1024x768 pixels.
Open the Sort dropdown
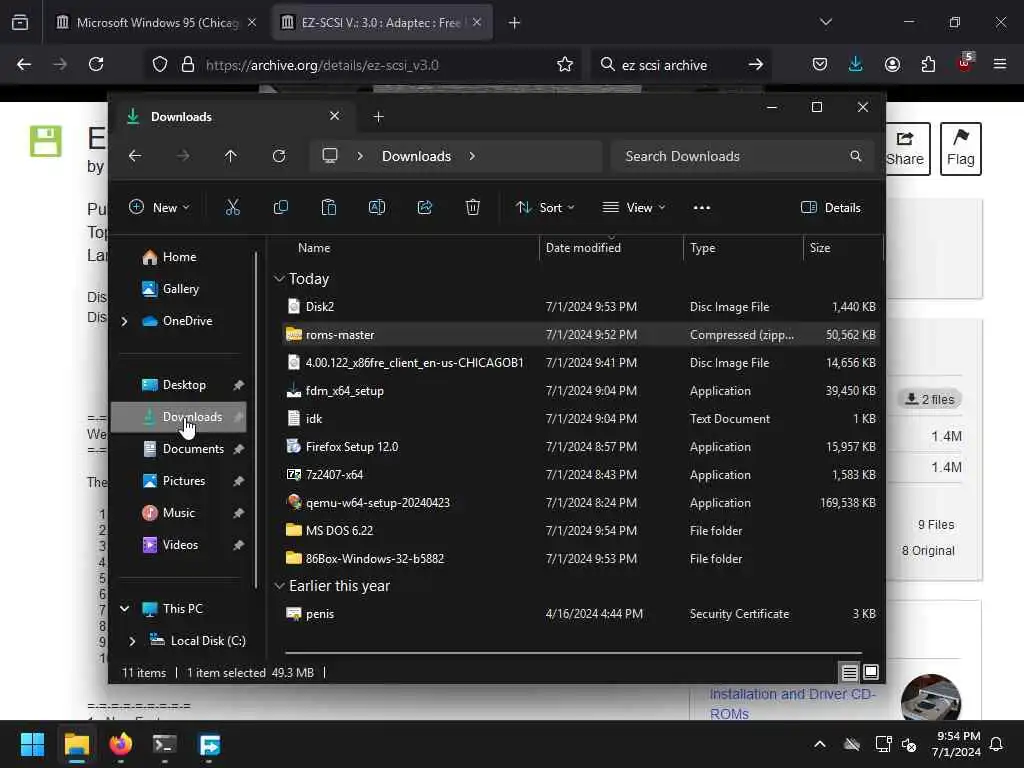(545, 208)
